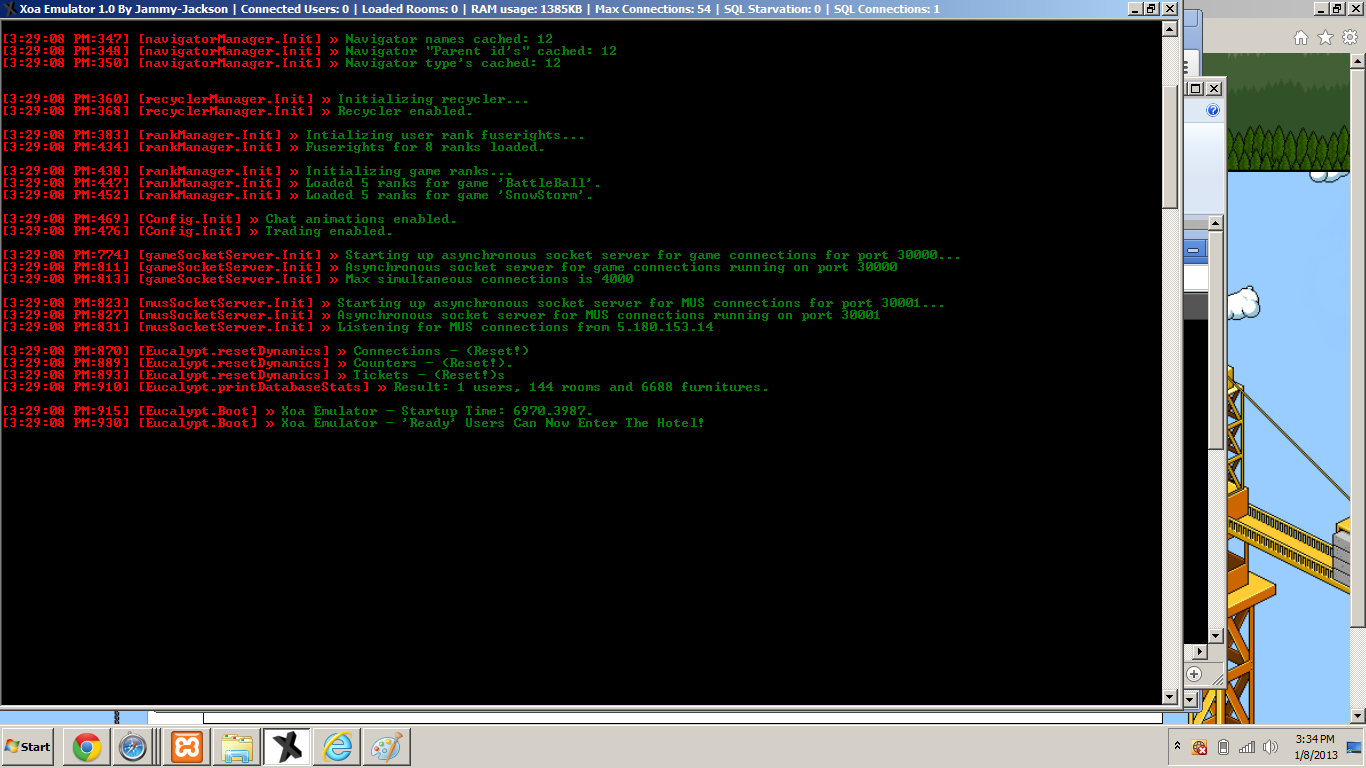Click the Start button

click(x=27, y=747)
